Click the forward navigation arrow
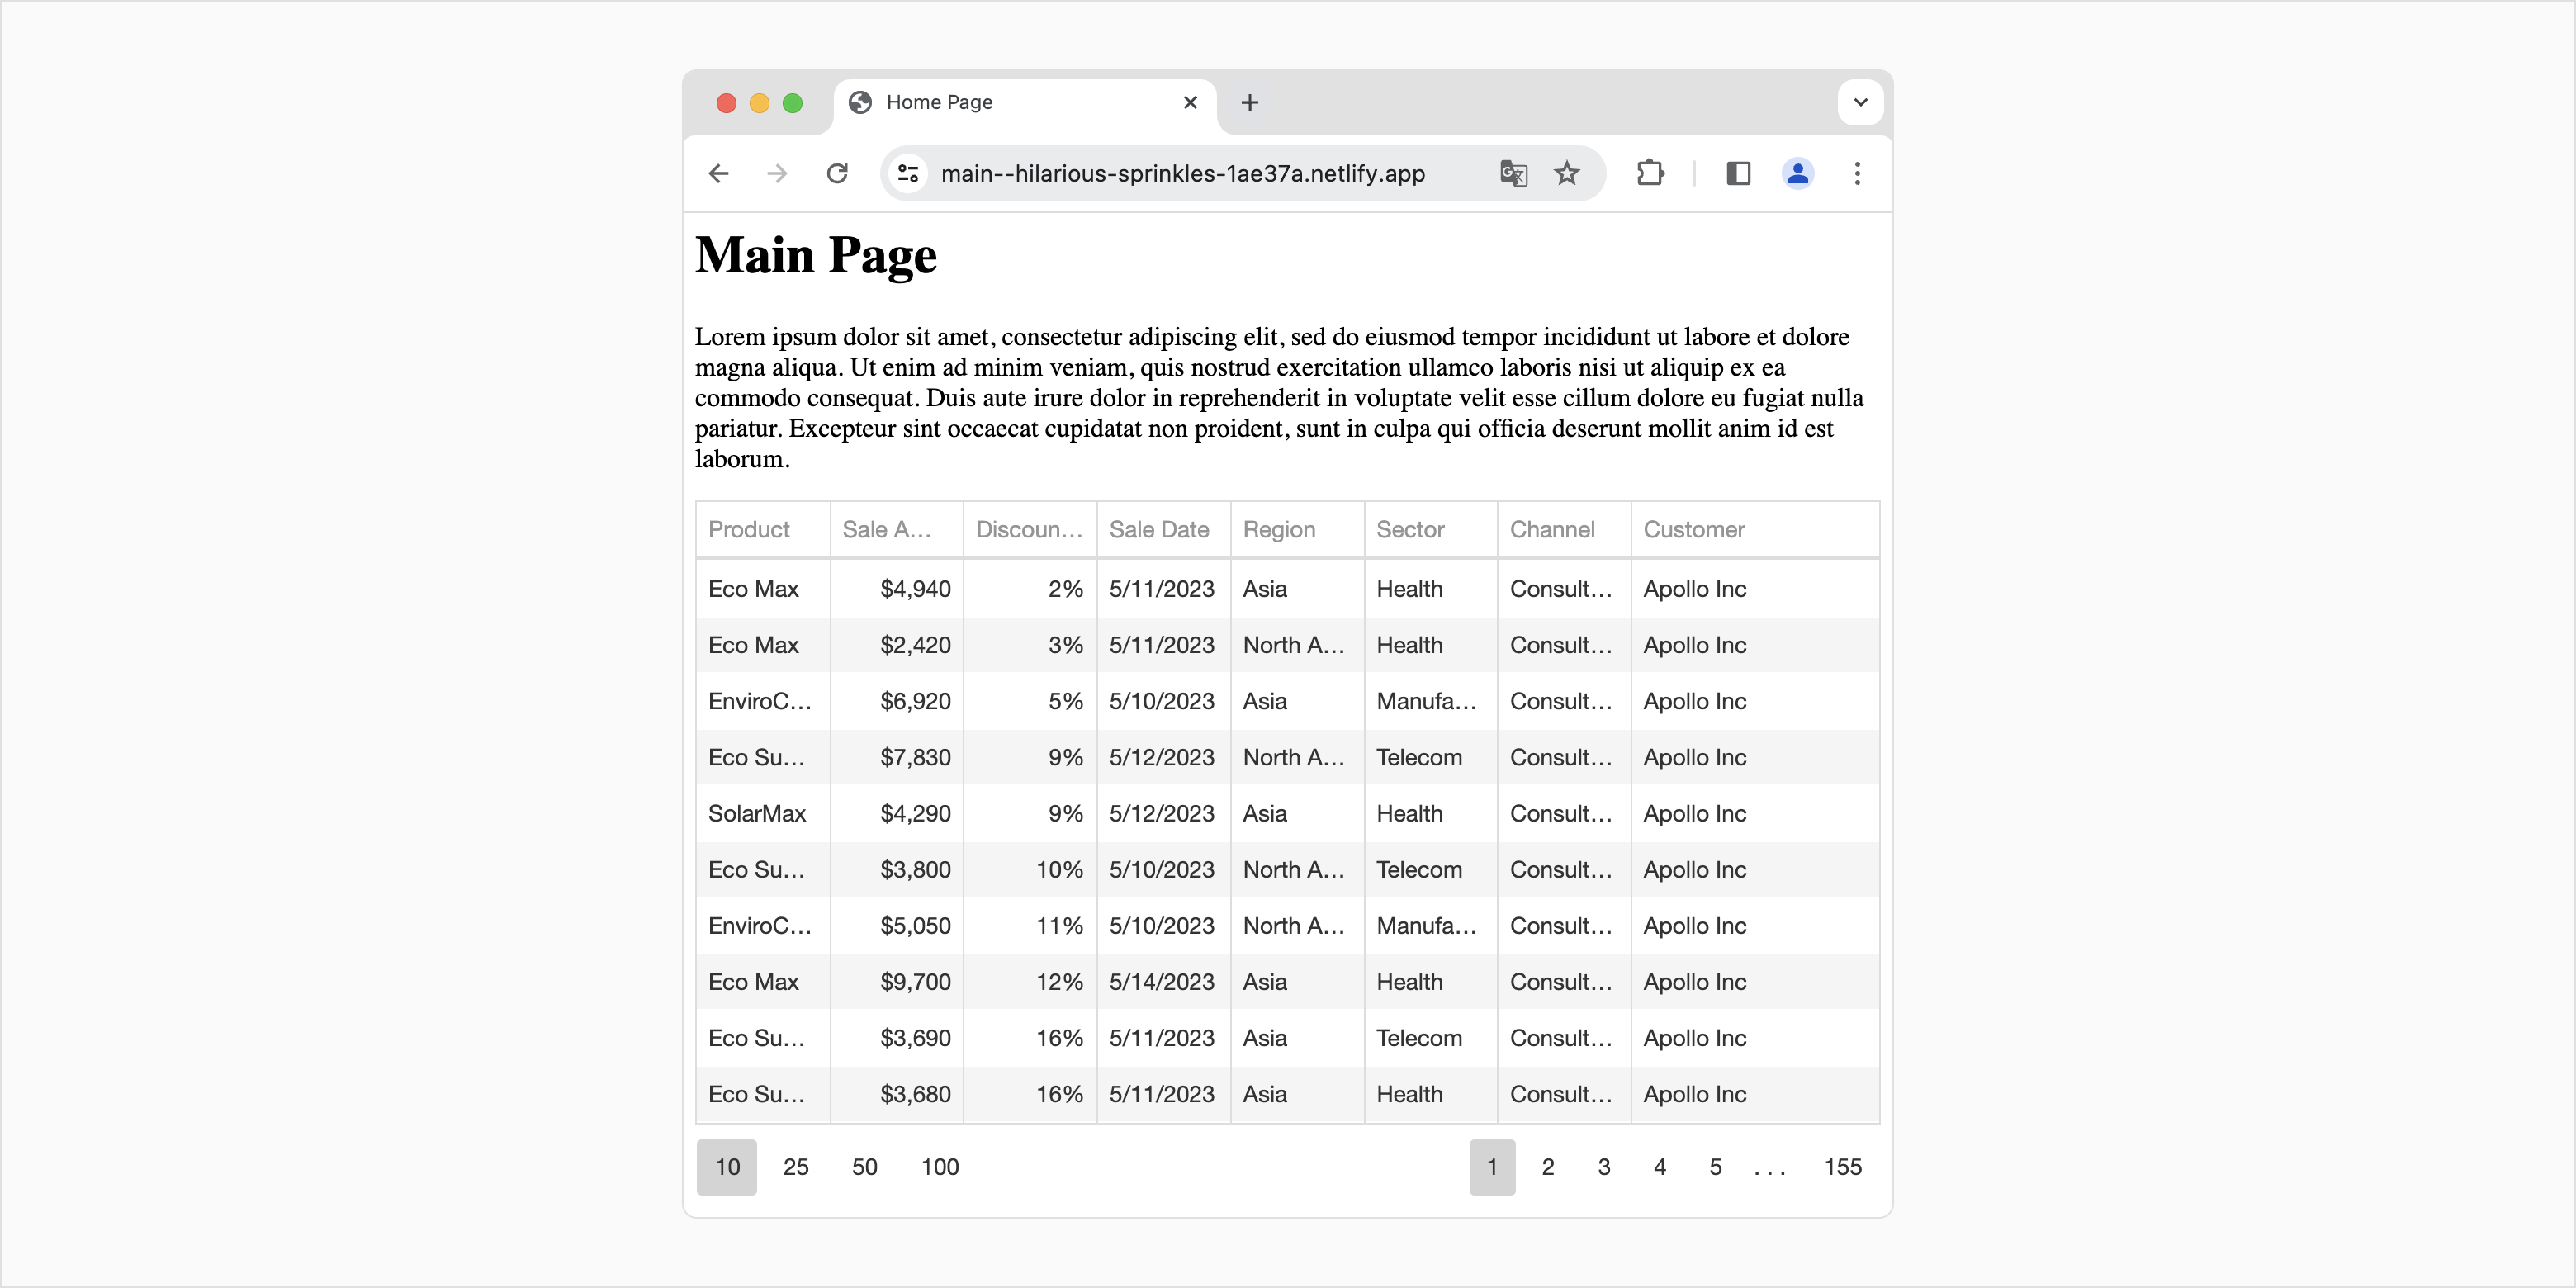 (777, 173)
